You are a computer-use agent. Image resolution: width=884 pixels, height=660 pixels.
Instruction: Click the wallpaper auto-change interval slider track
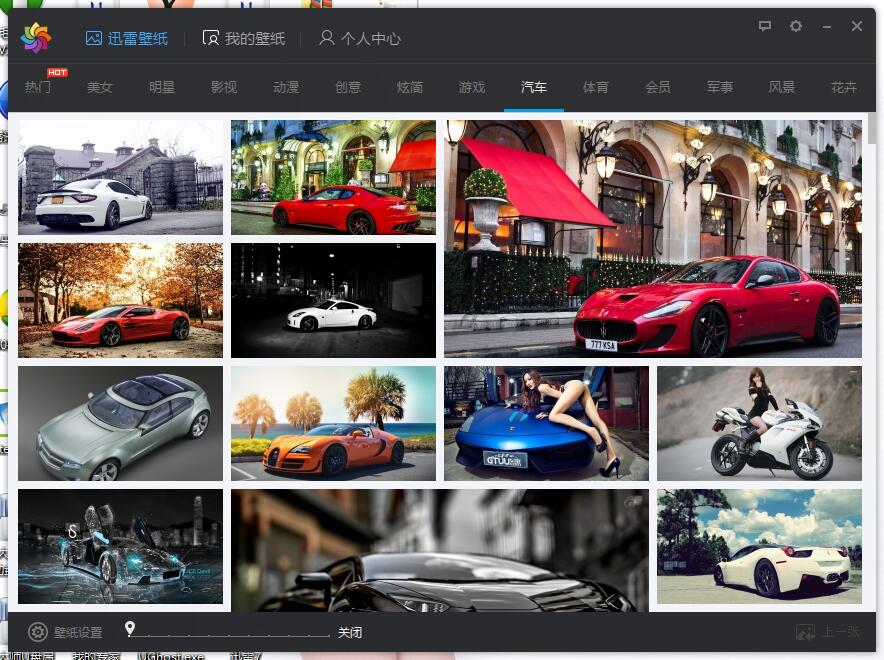click(x=230, y=634)
